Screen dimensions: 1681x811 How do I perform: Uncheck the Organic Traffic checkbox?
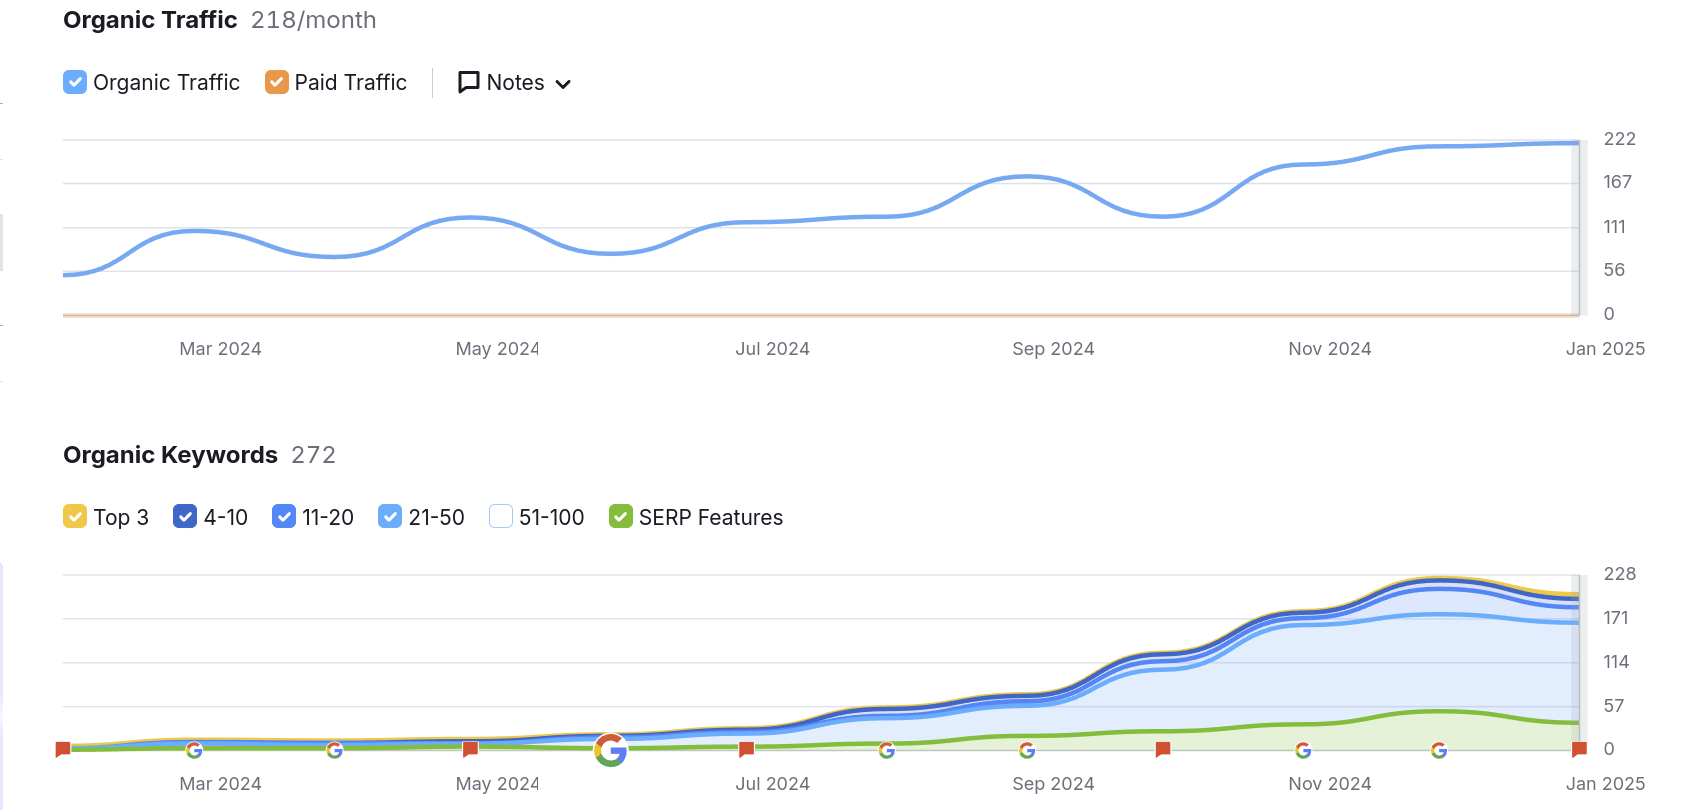75,82
